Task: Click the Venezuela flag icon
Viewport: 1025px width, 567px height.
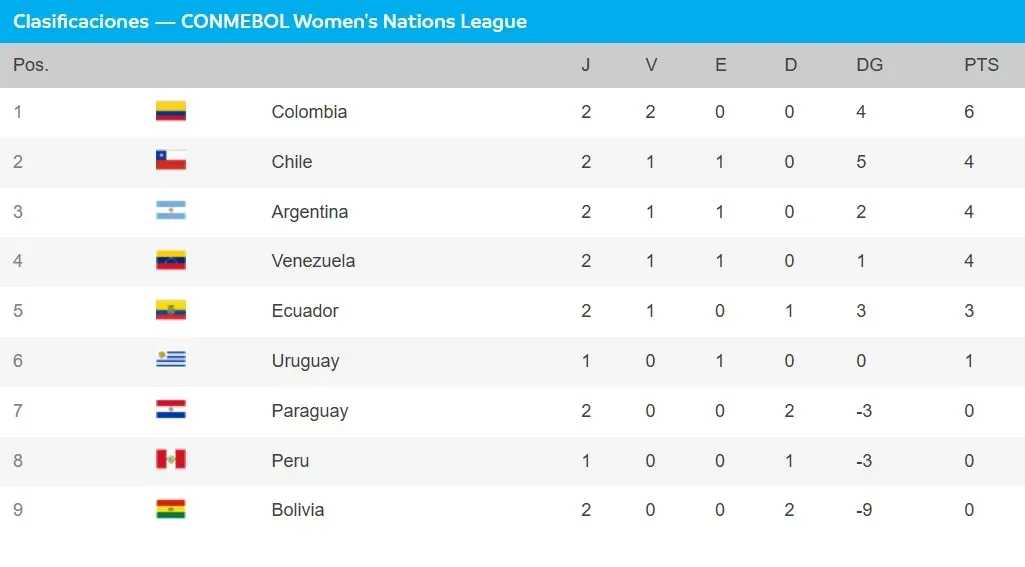Action: pos(171,261)
